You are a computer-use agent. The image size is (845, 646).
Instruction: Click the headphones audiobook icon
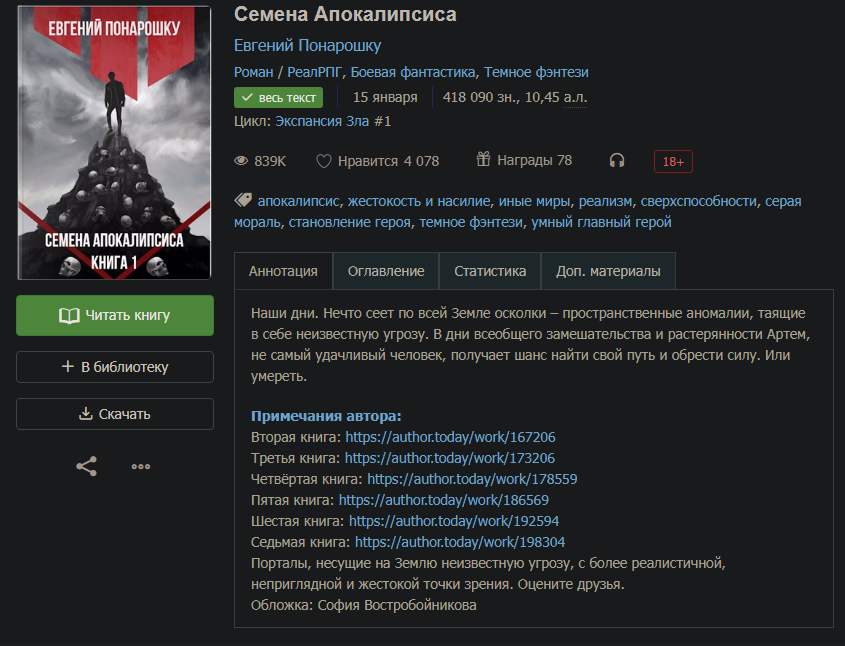[617, 161]
